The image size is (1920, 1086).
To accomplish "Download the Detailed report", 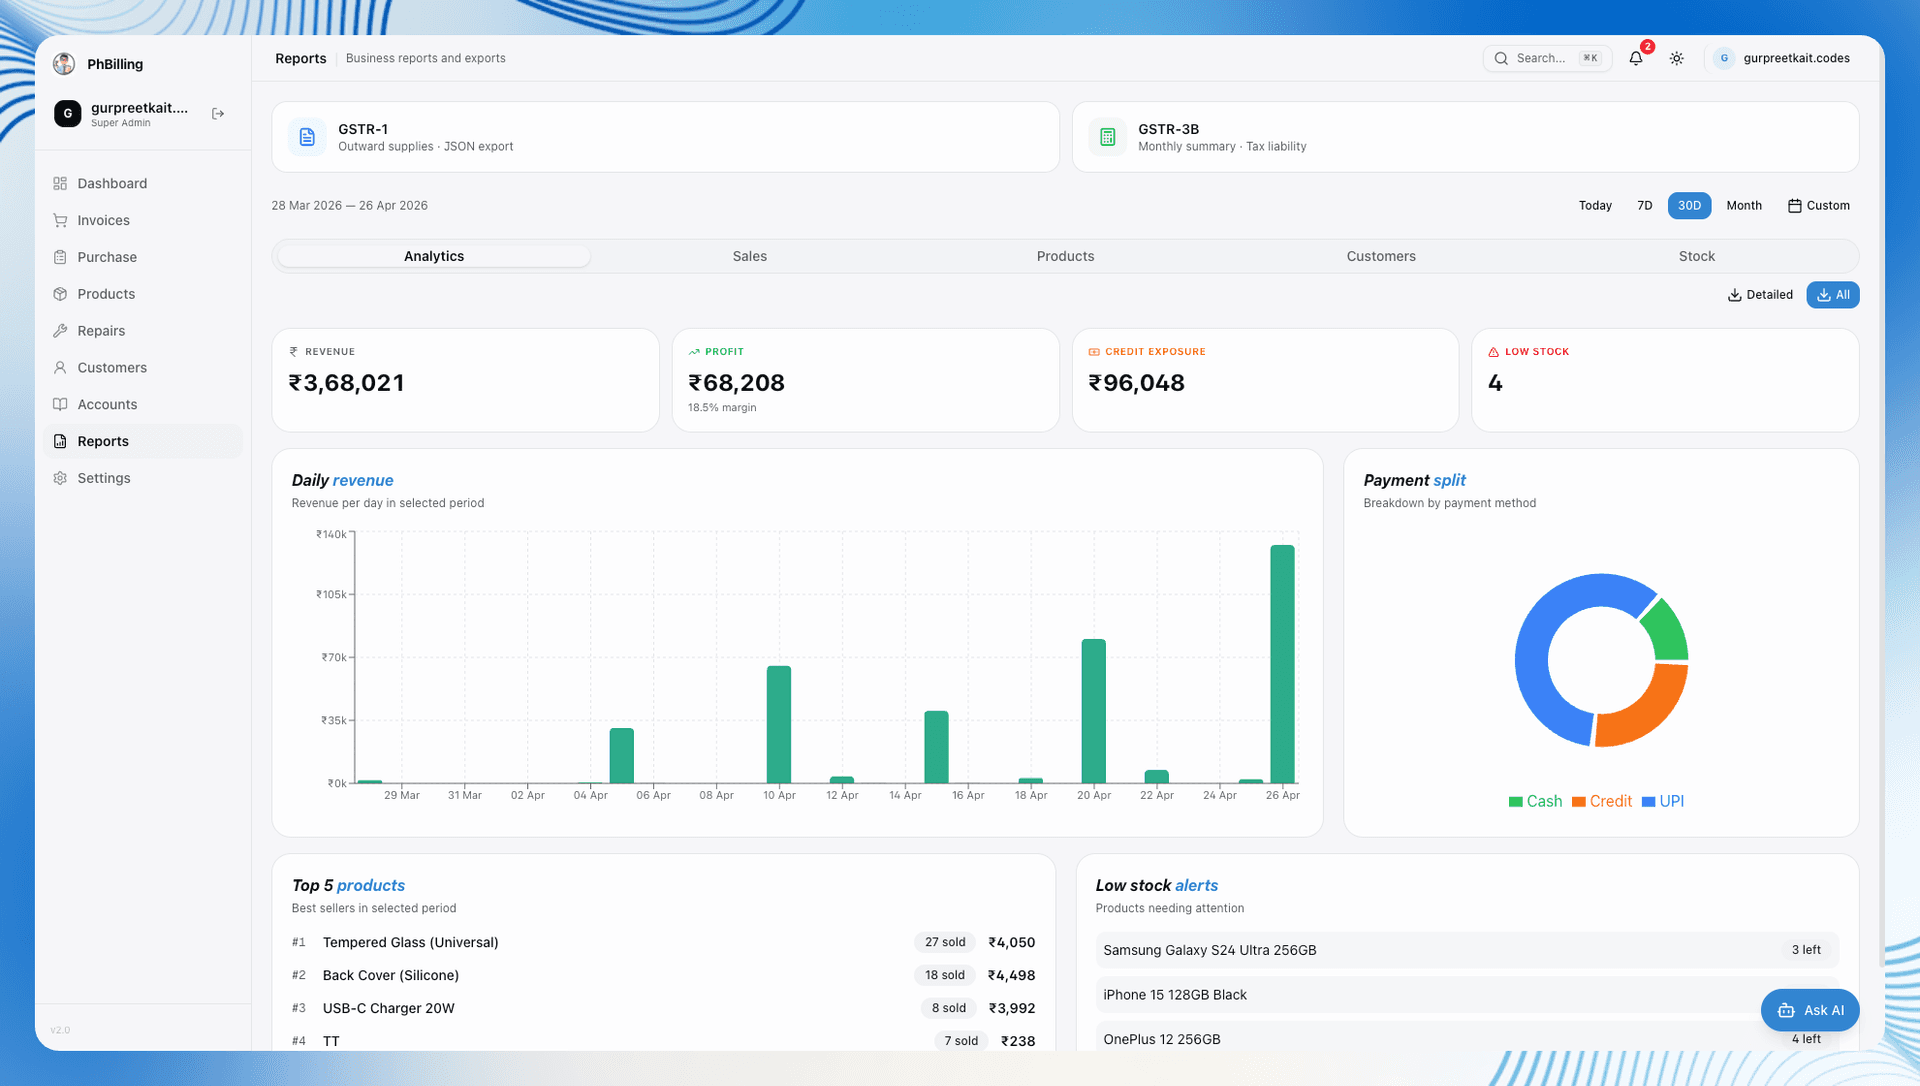I will [x=1760, y=295].
